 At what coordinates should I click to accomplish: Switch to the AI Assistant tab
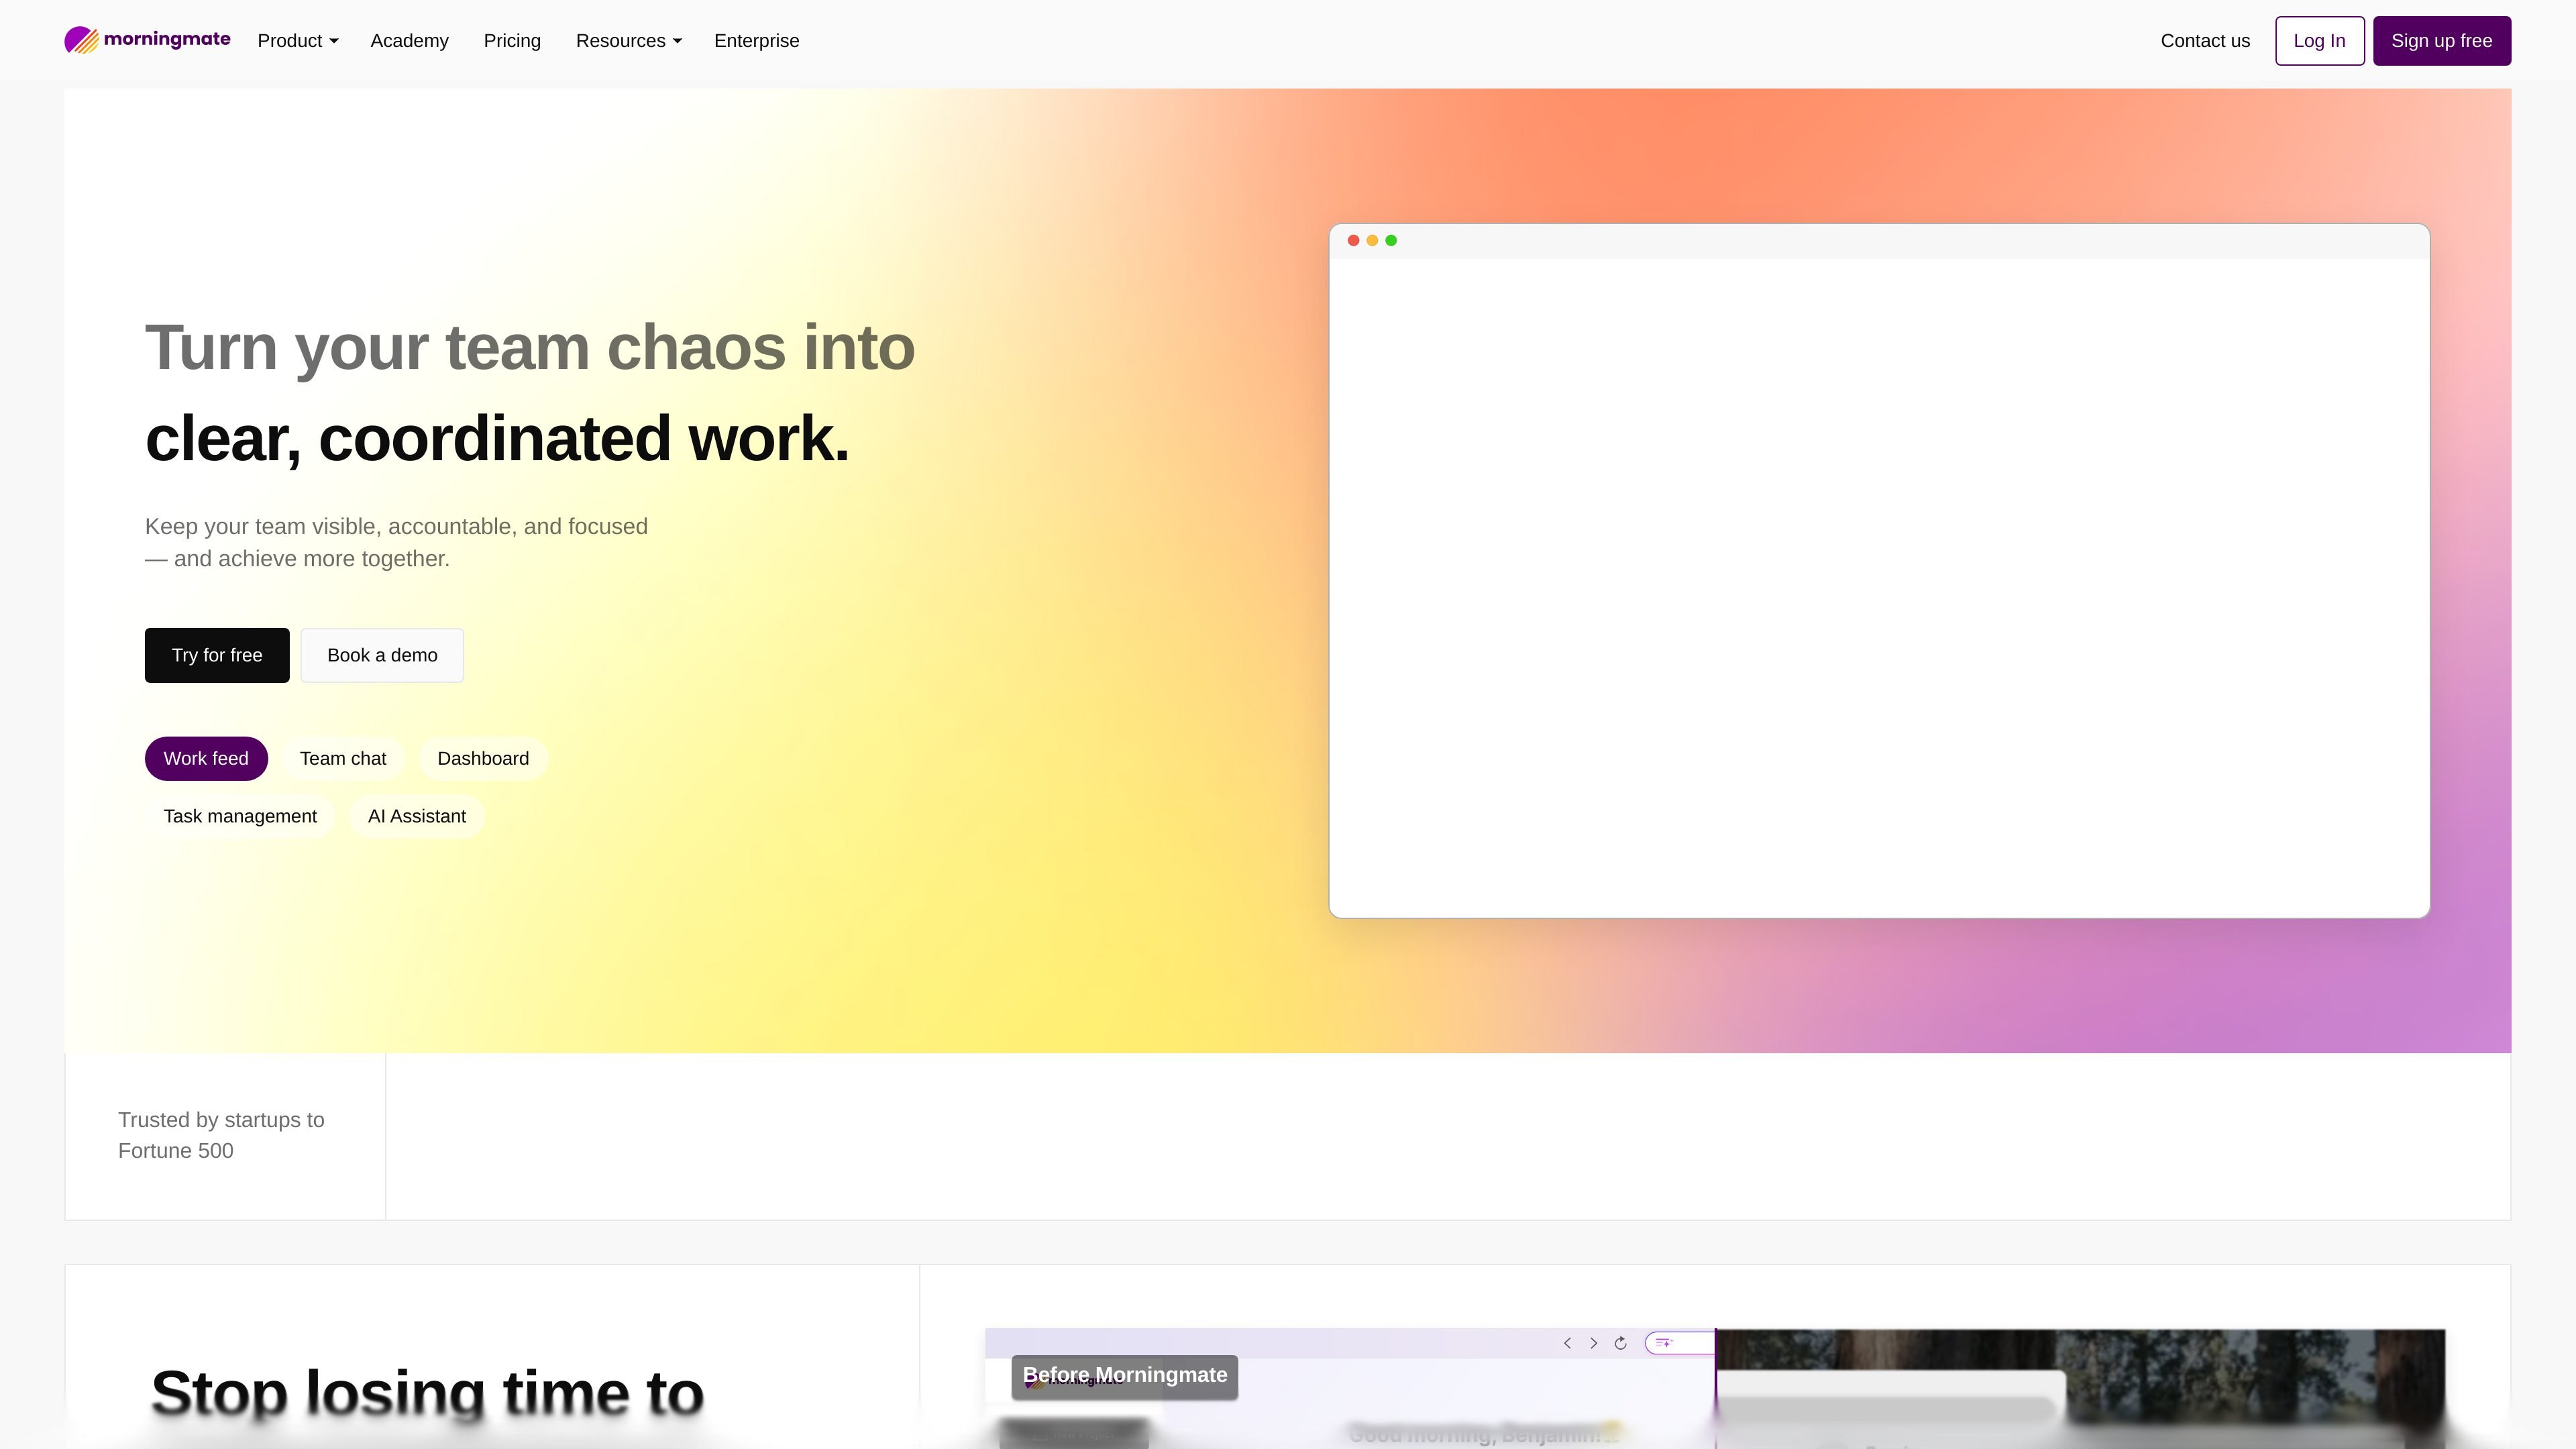point(417,816)
